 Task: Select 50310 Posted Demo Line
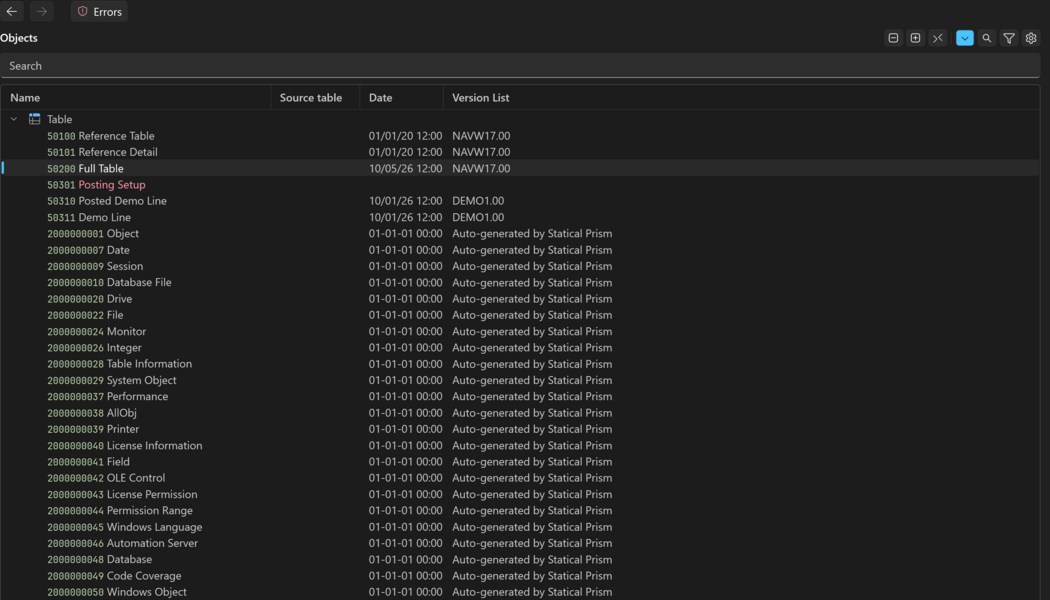click(106, 201)
